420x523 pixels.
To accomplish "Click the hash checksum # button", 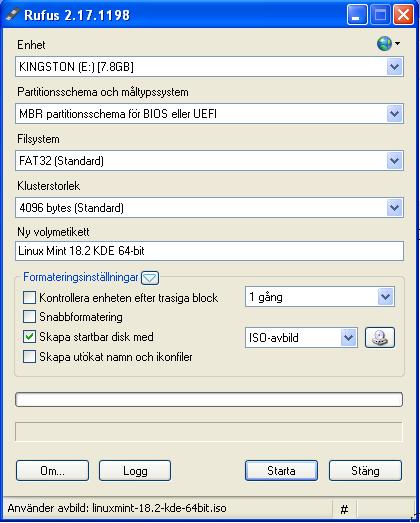I will [x=344, y=509].
